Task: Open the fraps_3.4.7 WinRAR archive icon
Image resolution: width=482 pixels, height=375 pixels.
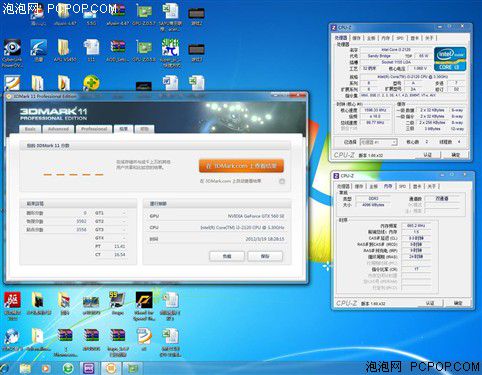Action: coord(117,342)
